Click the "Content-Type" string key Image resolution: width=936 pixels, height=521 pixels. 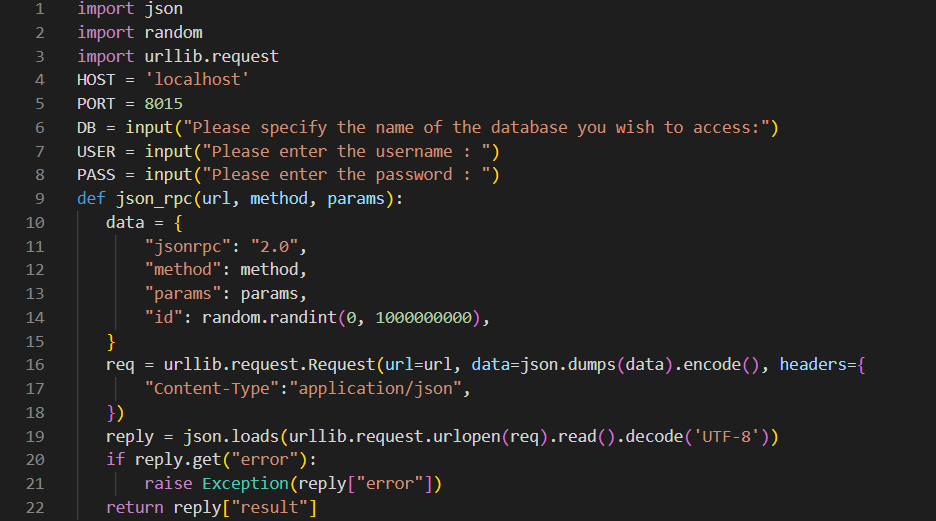(211, 389)
